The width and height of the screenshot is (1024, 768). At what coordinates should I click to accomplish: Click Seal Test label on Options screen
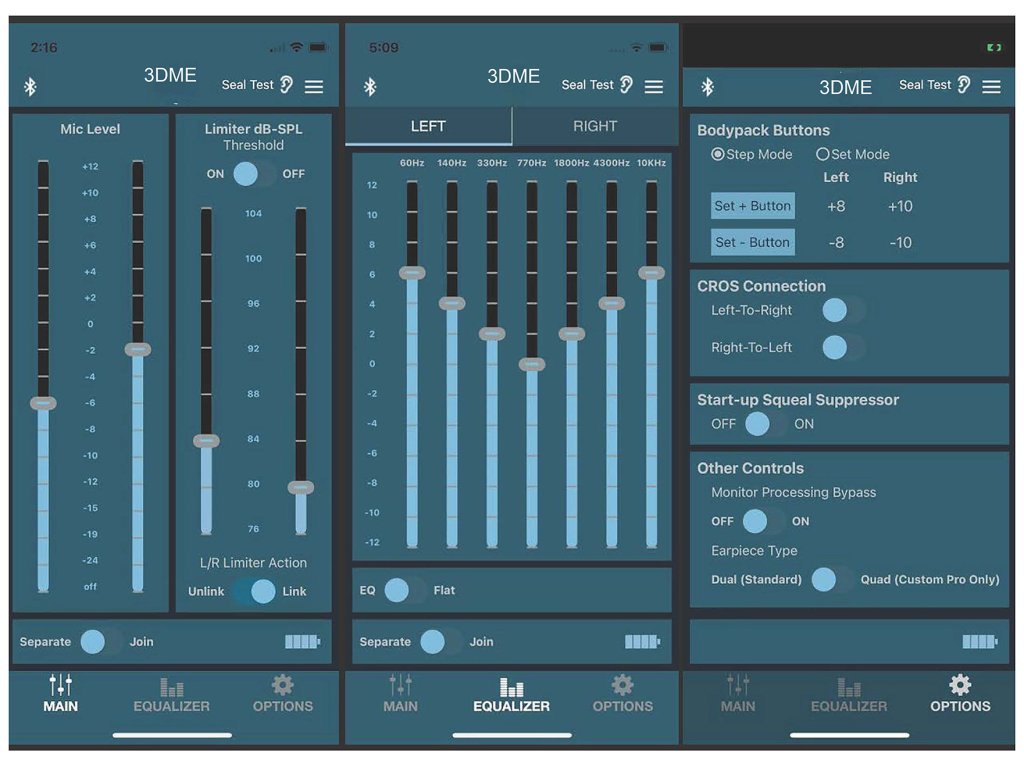(x=925, y=85)
